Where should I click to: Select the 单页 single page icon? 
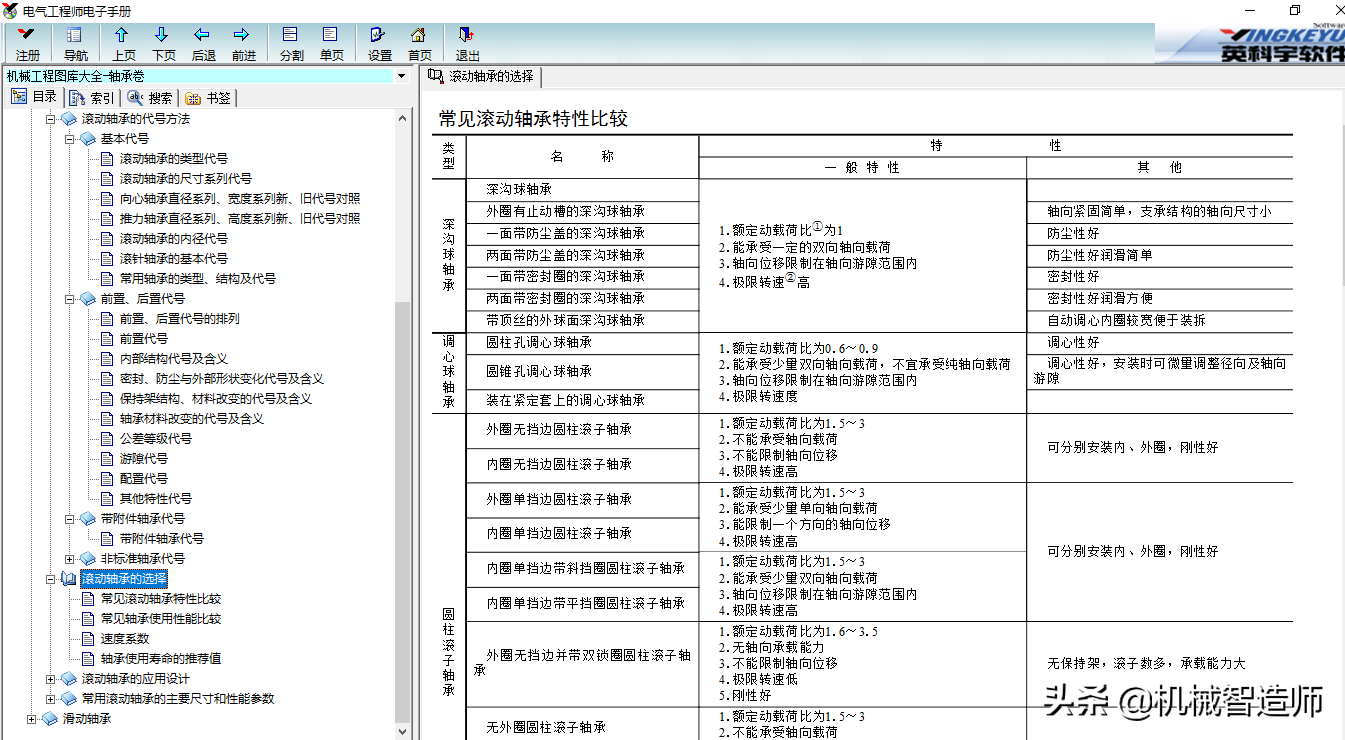[x=331, y=35]
